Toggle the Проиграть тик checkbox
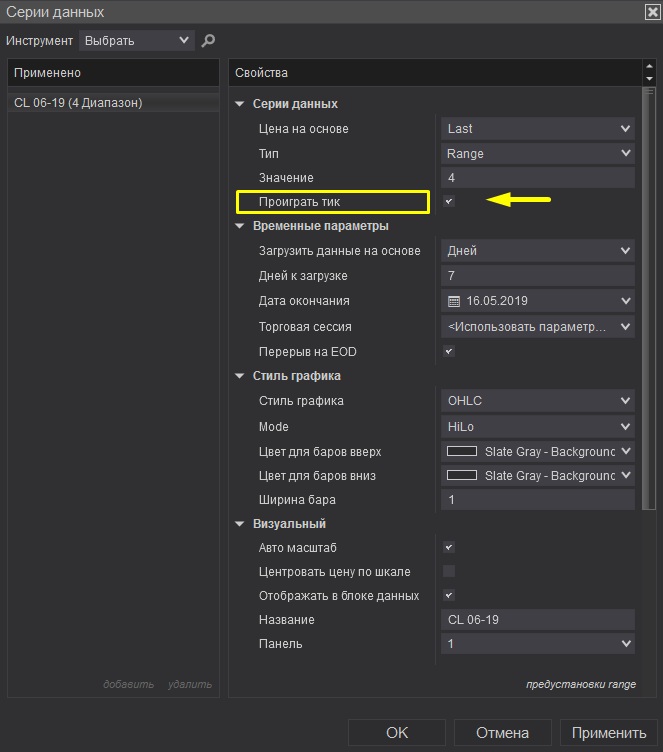 click(x=449, y=202)
